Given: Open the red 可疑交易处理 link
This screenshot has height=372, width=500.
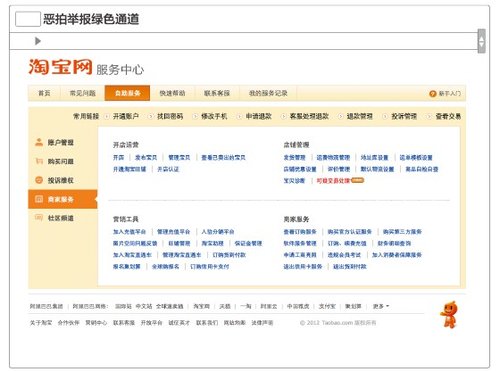Looking at the screenshot, I should pos(333,181).
